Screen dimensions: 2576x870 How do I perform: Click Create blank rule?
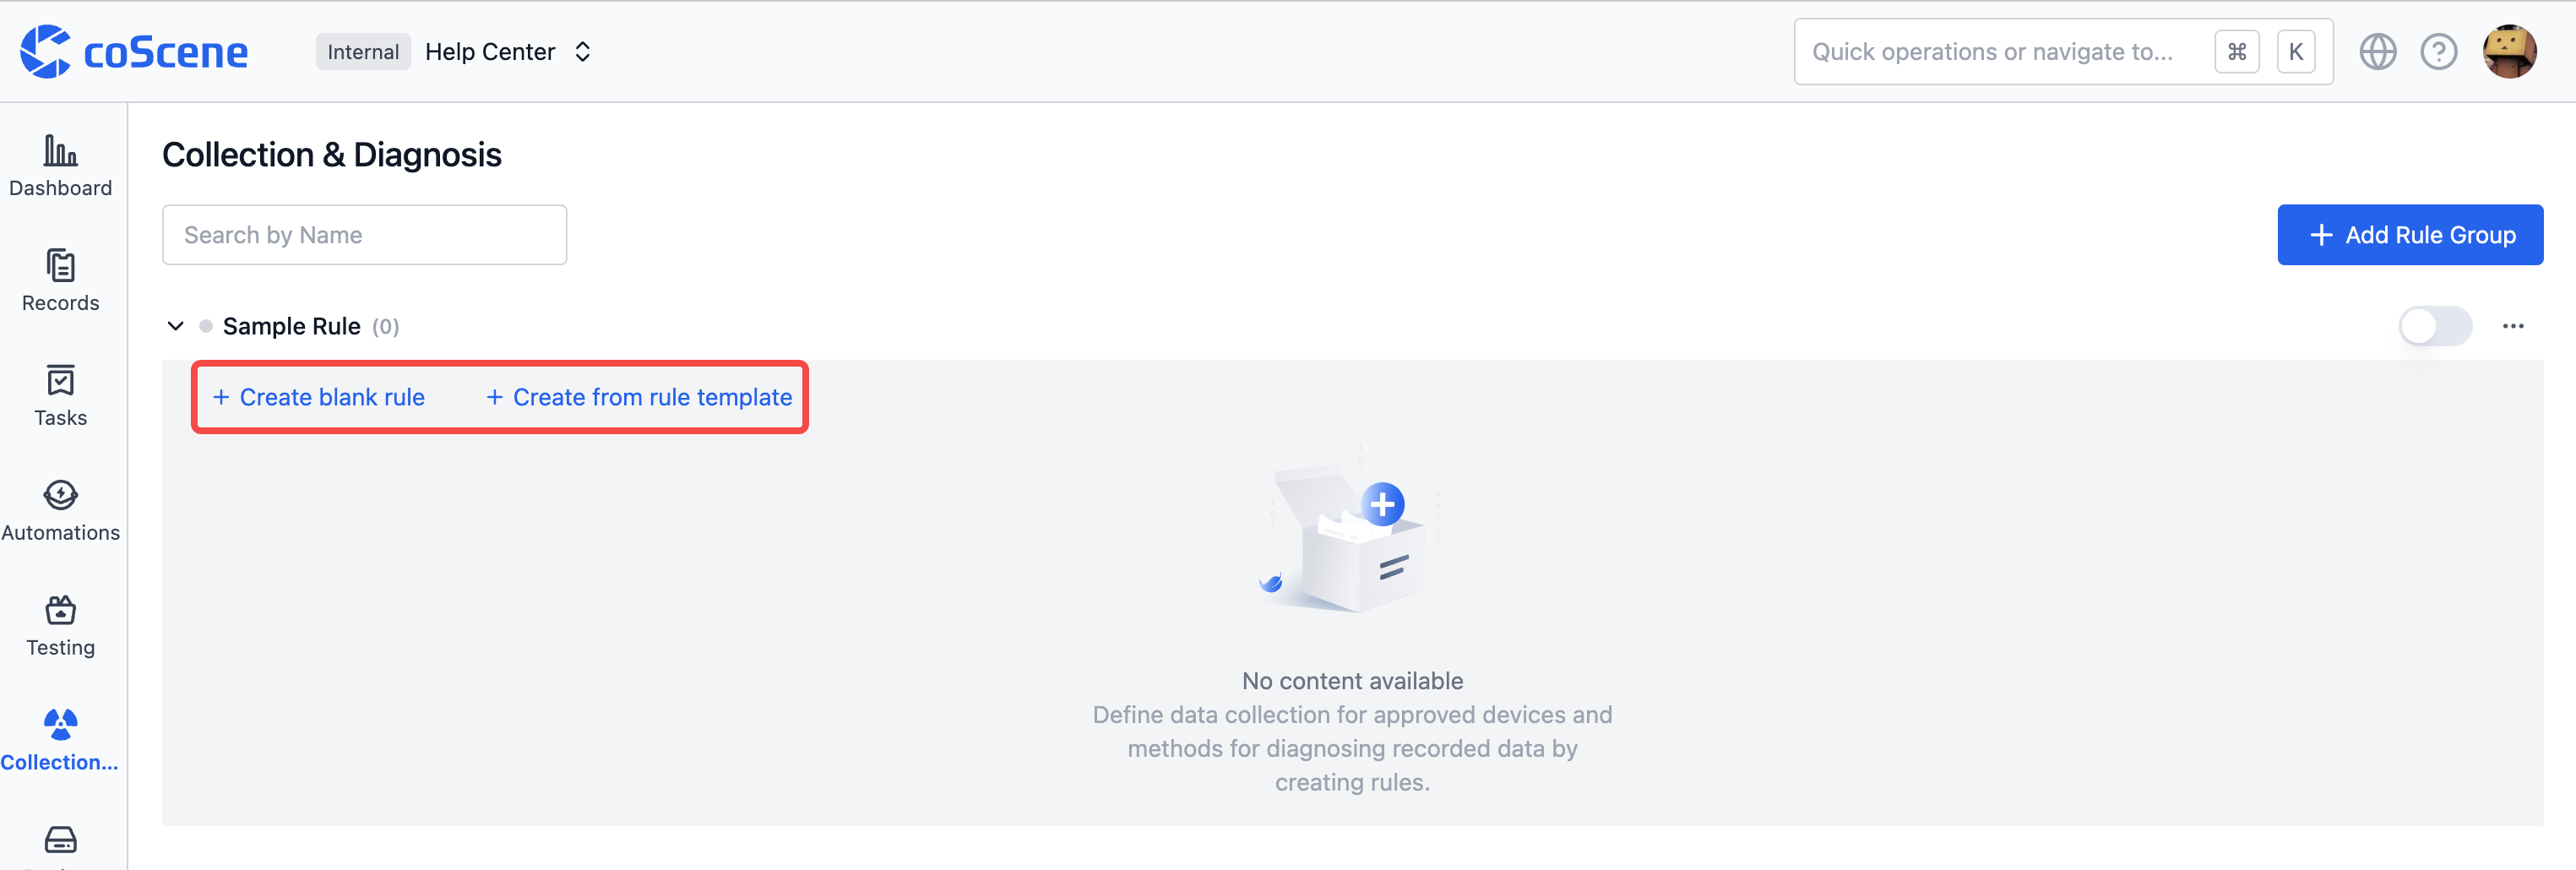point(319,397)
